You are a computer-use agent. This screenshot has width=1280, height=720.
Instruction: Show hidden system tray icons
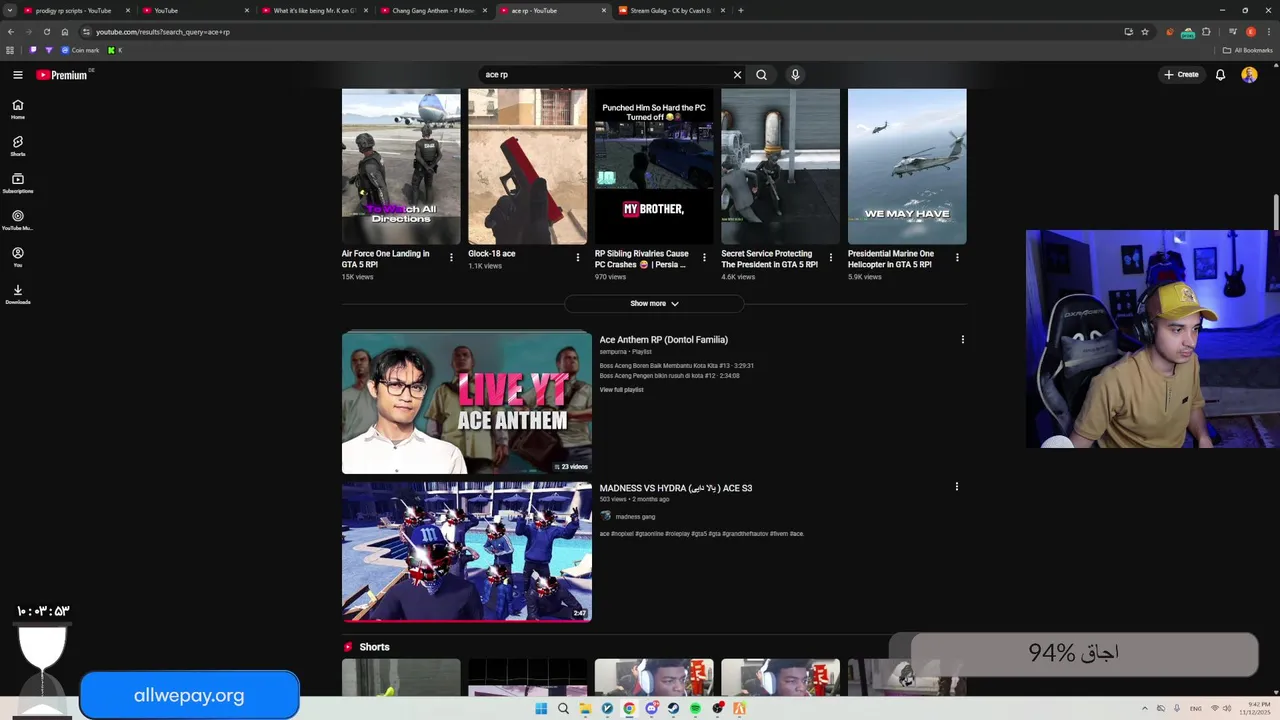[x=1146, y=708]
